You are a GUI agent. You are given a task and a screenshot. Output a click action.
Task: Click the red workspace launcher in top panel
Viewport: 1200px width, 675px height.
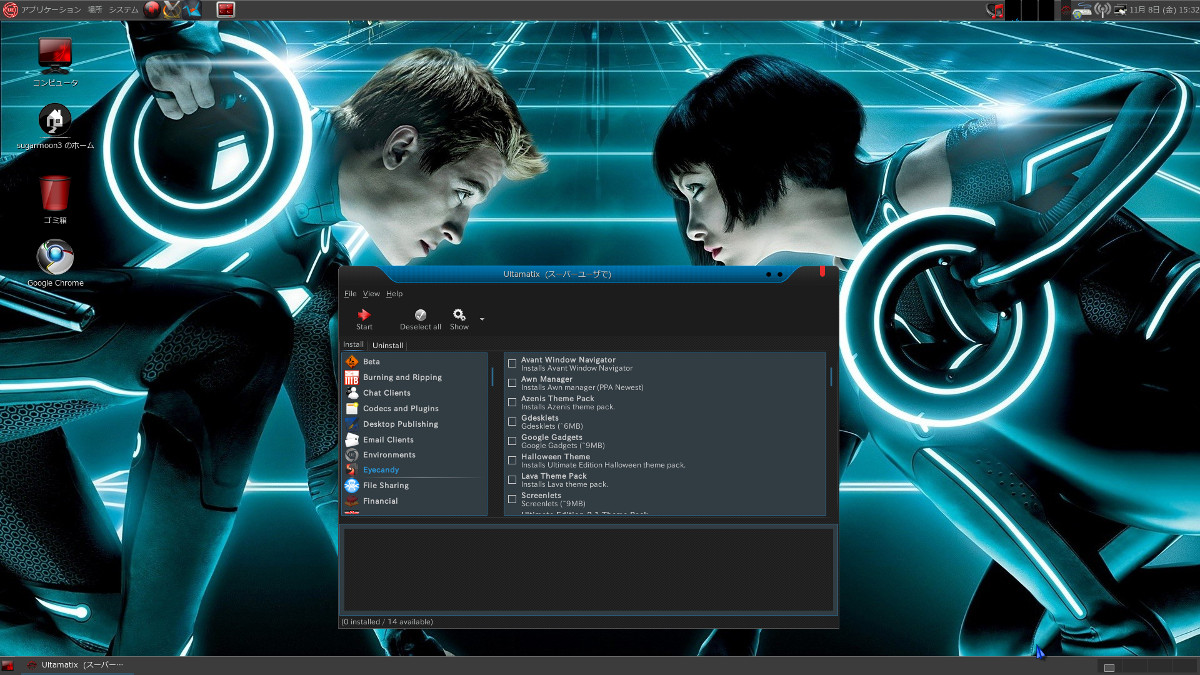point(226,10)
